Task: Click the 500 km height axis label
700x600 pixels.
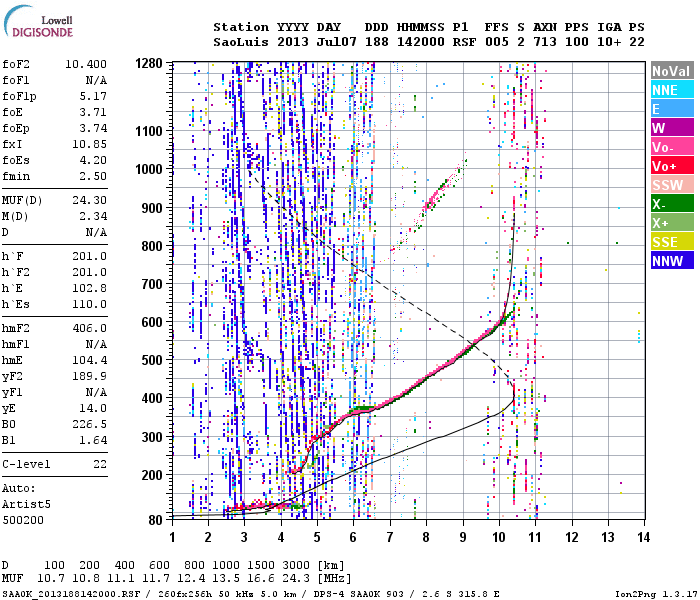Action: [x=152, y=360]
